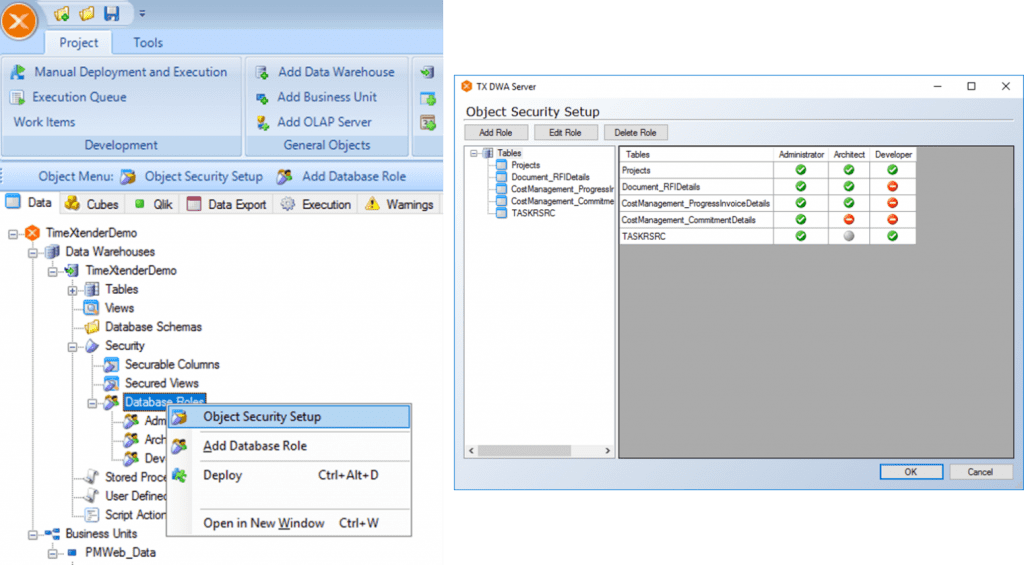Click Cancel in Object Security Setup dialog
The height and width of the screenshot is (565, 1024).
coord(980,472)
